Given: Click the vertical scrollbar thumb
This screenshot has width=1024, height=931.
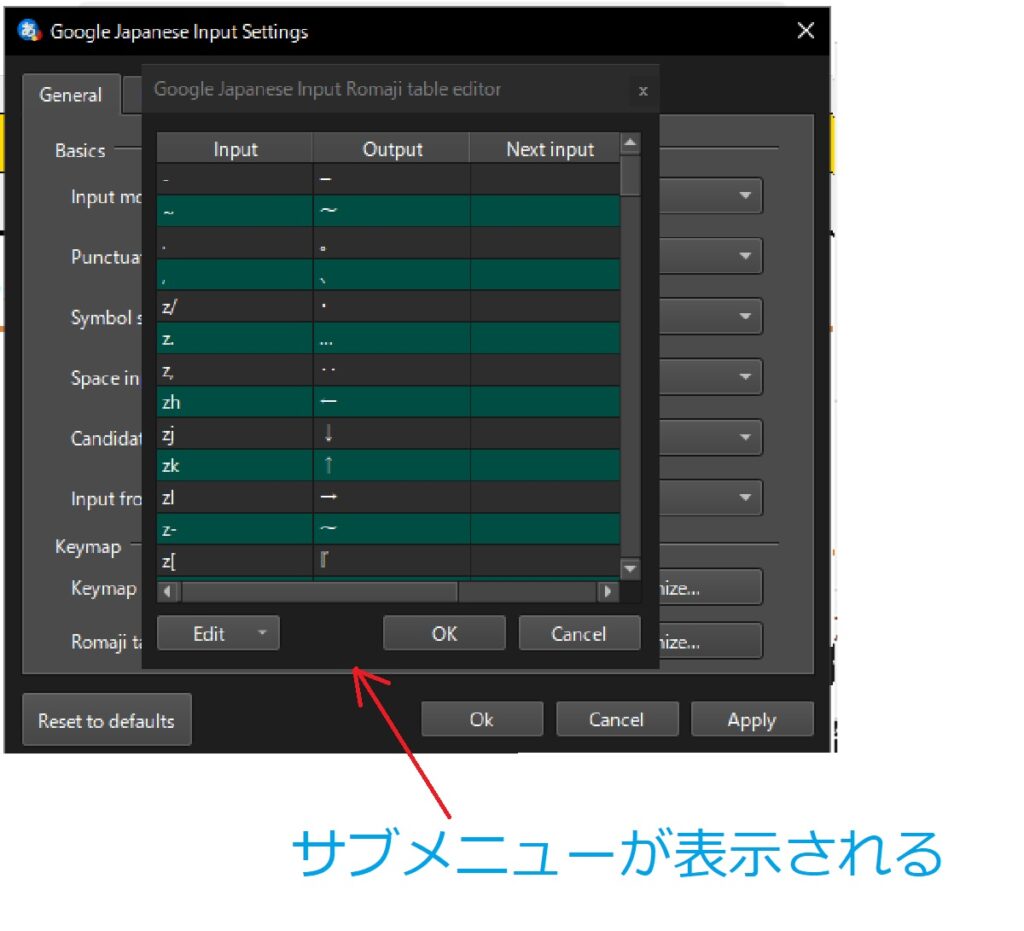Looking at the screenshot, I should [630, 176].
